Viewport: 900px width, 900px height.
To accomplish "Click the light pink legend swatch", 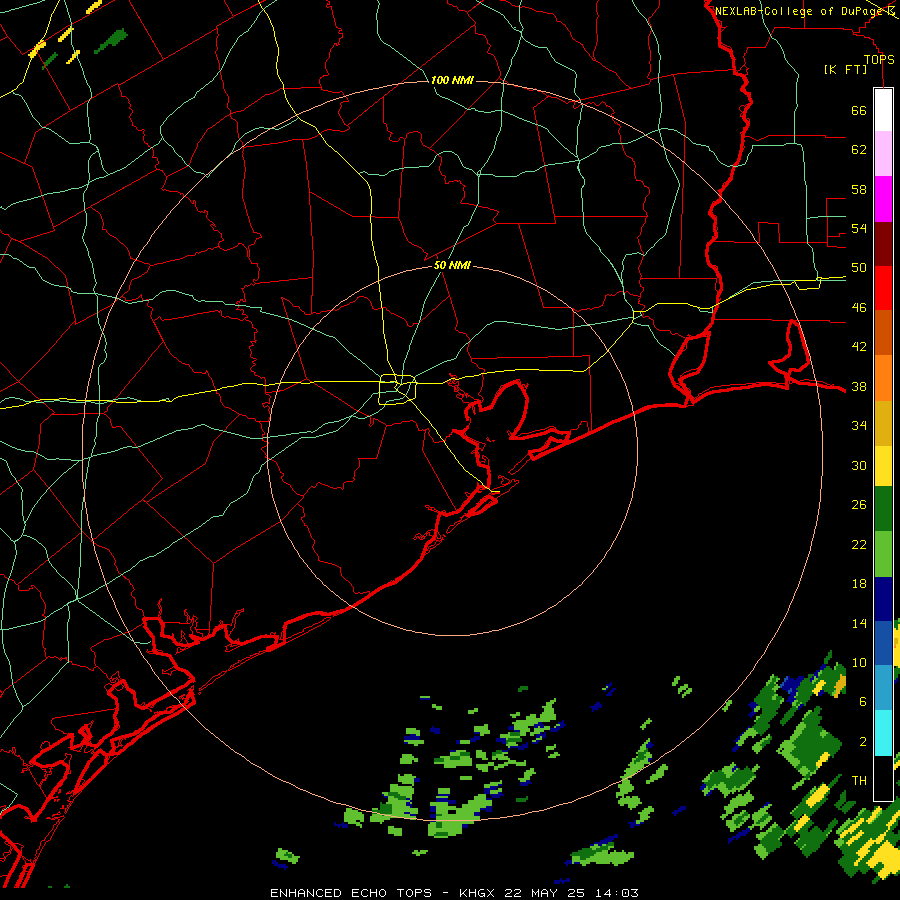I will pyautogui.click(x=883, y=154).
